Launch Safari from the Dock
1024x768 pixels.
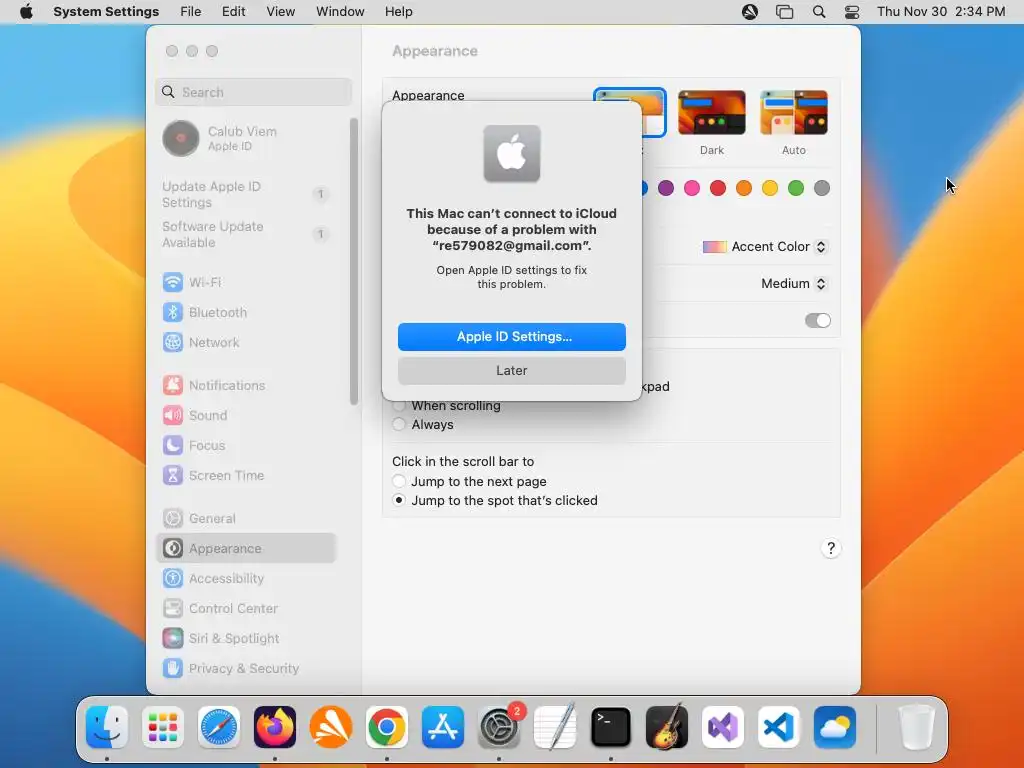(x=219, y=727)
